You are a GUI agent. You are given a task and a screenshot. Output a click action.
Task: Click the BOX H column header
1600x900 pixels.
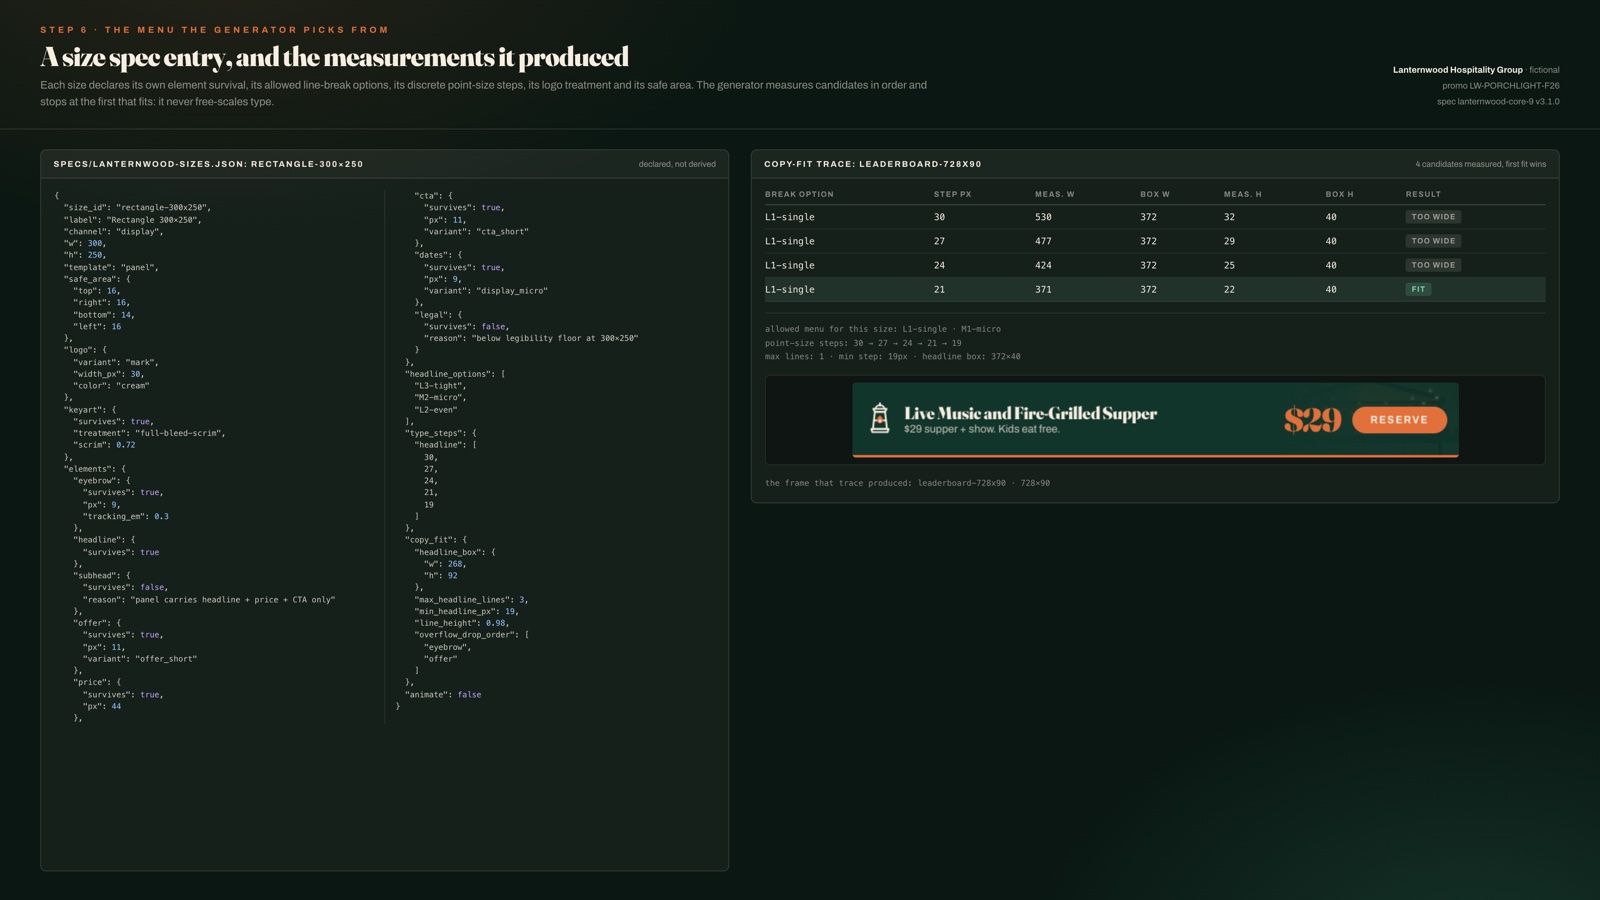1339,194
